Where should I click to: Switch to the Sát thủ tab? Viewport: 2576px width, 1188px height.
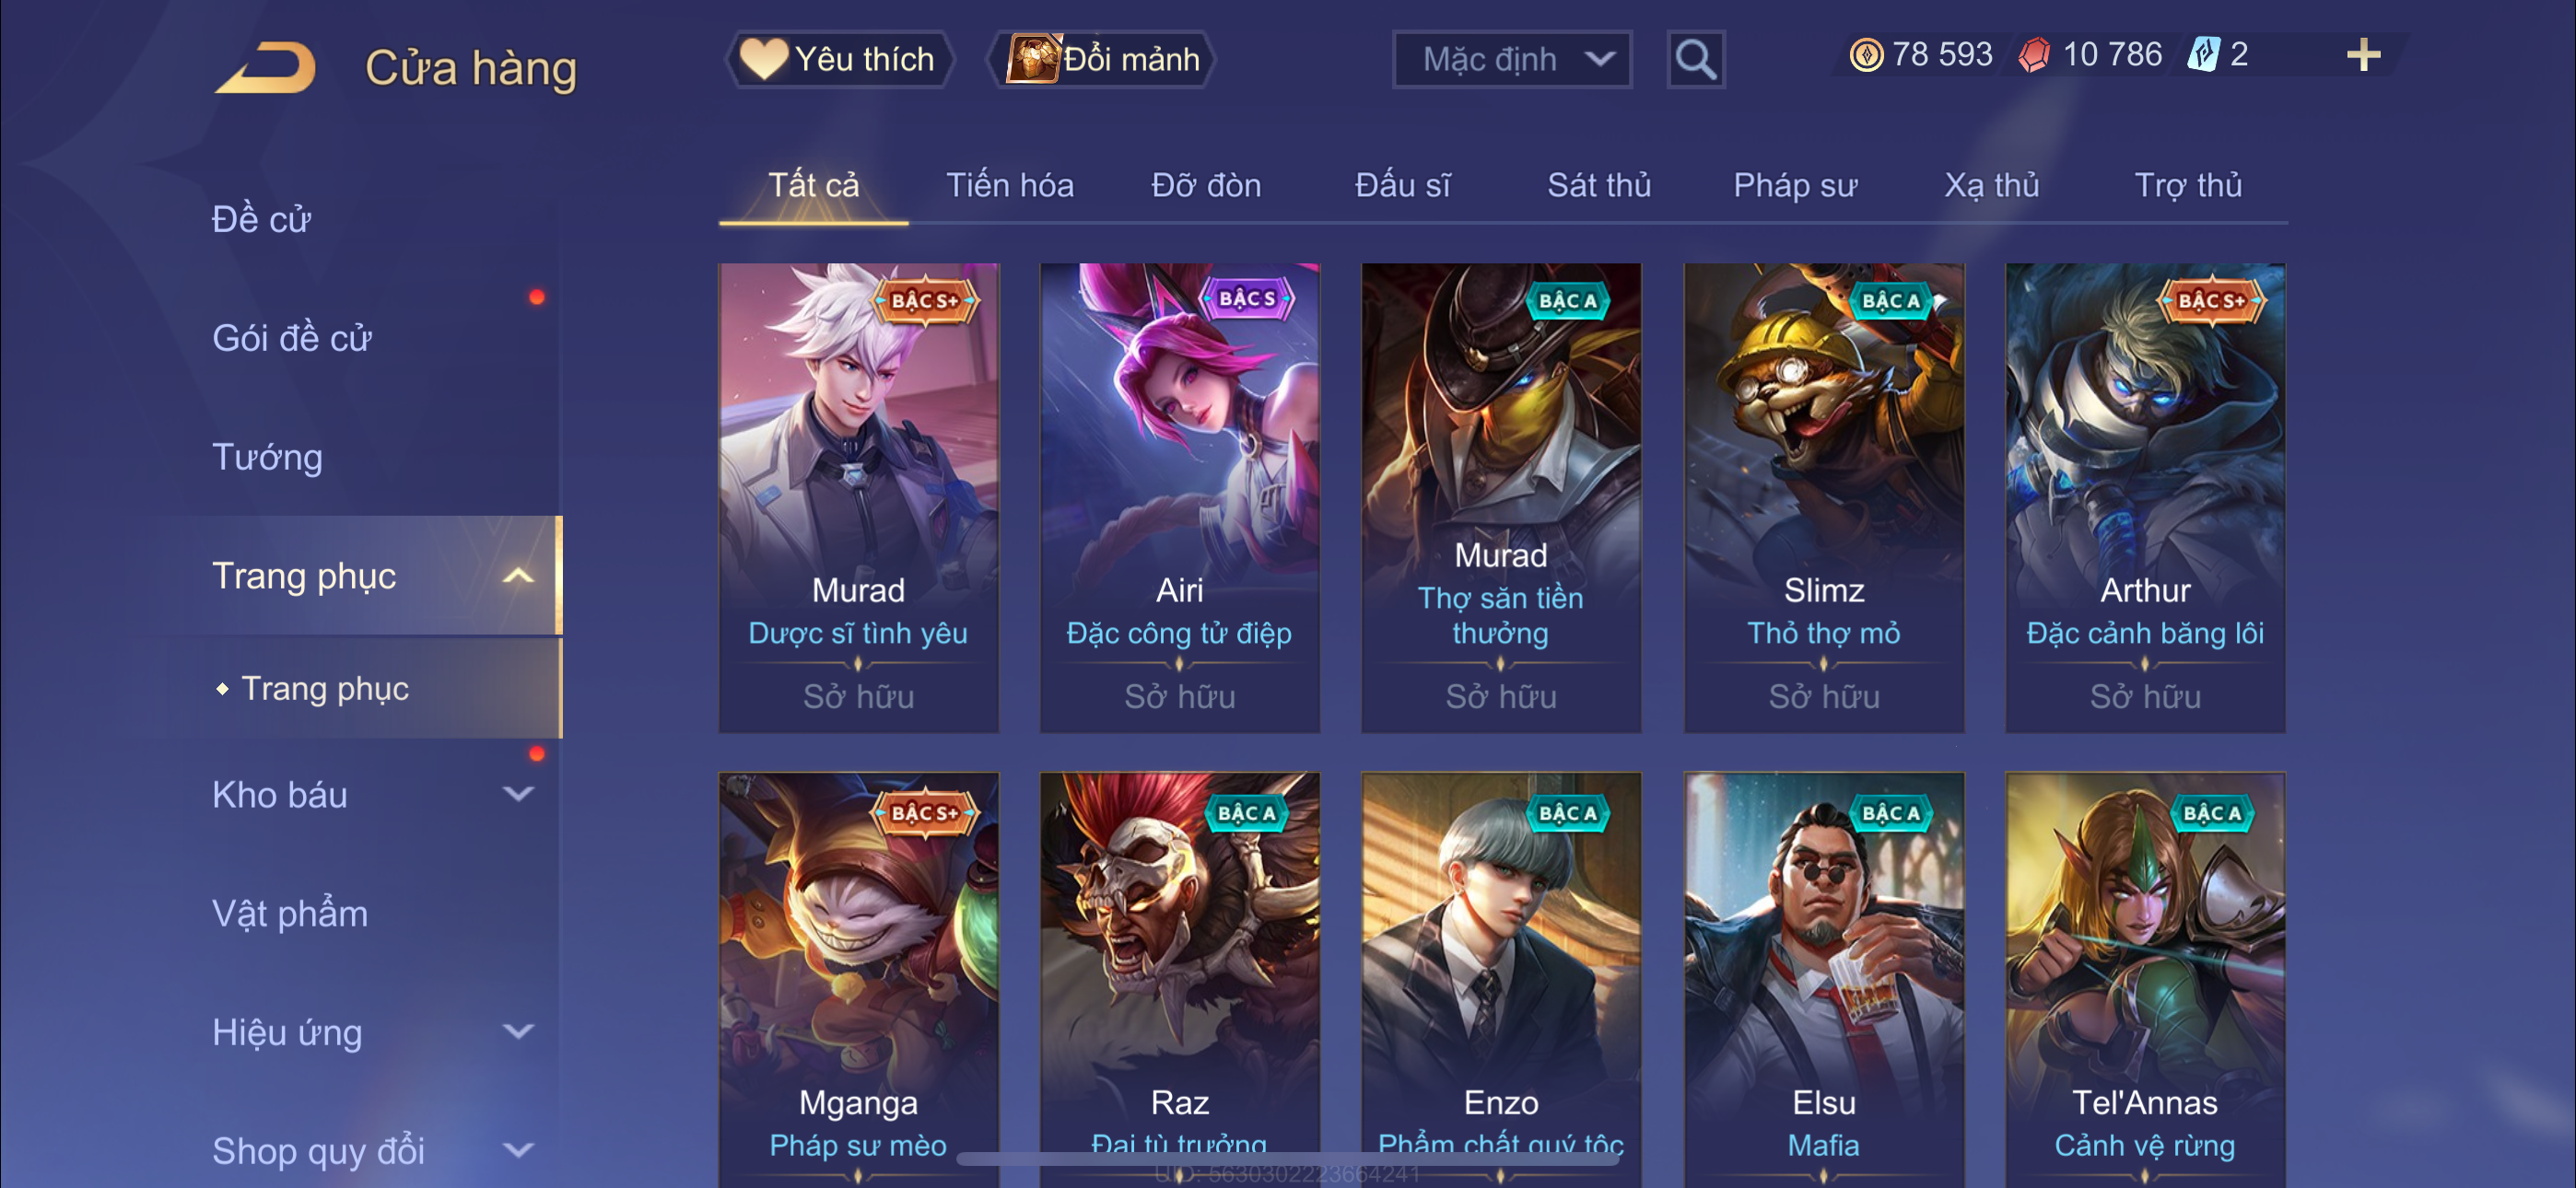1598,185
